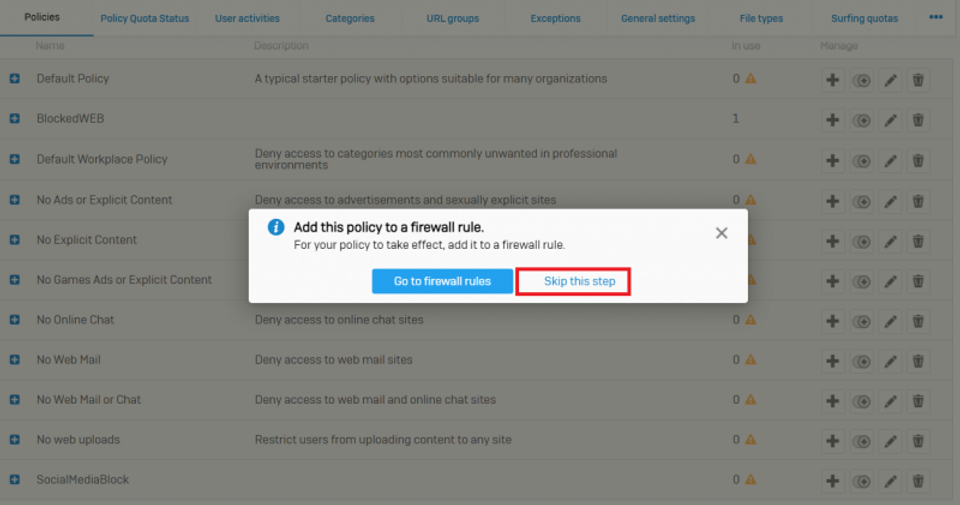
Task: Click Go to firewall rules button
Action: (x=442, y=281)
